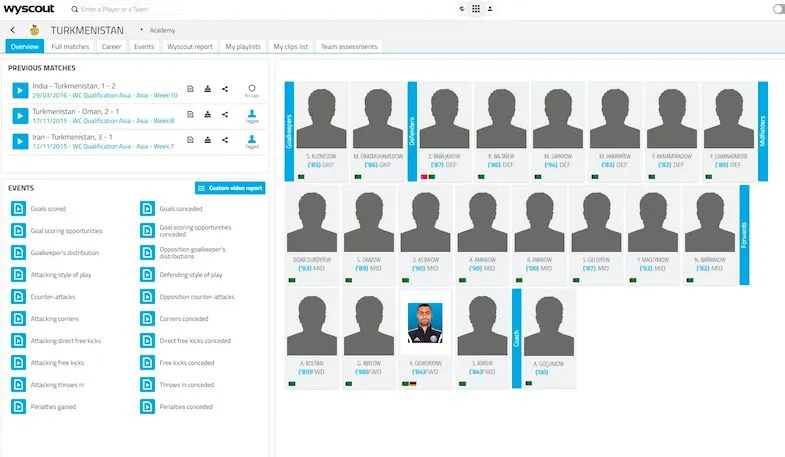The width and height of the screenshot is (785, 457).
Task: Open the Turkmenistan – Oman, 2 - 1 match link
Action: tap(76, 112)
